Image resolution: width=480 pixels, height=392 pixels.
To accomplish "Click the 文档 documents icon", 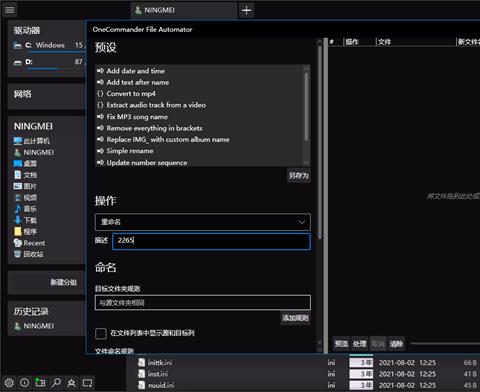I will [18, 175].
